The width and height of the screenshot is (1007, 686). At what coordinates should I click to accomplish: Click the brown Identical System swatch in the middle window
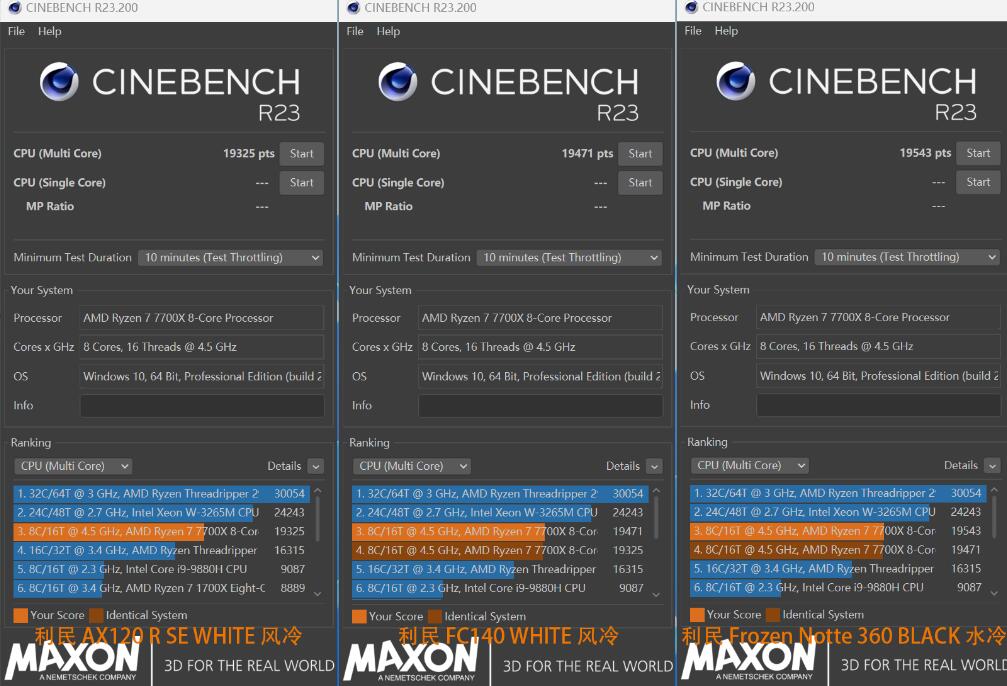point(435,616)
